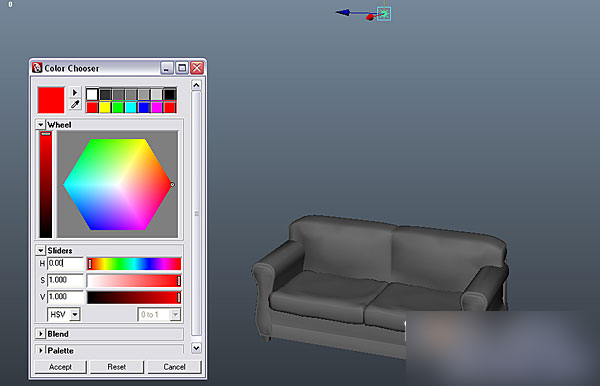Click the Saturation slider bar
600x386 pixels.
tap(134, 280)
